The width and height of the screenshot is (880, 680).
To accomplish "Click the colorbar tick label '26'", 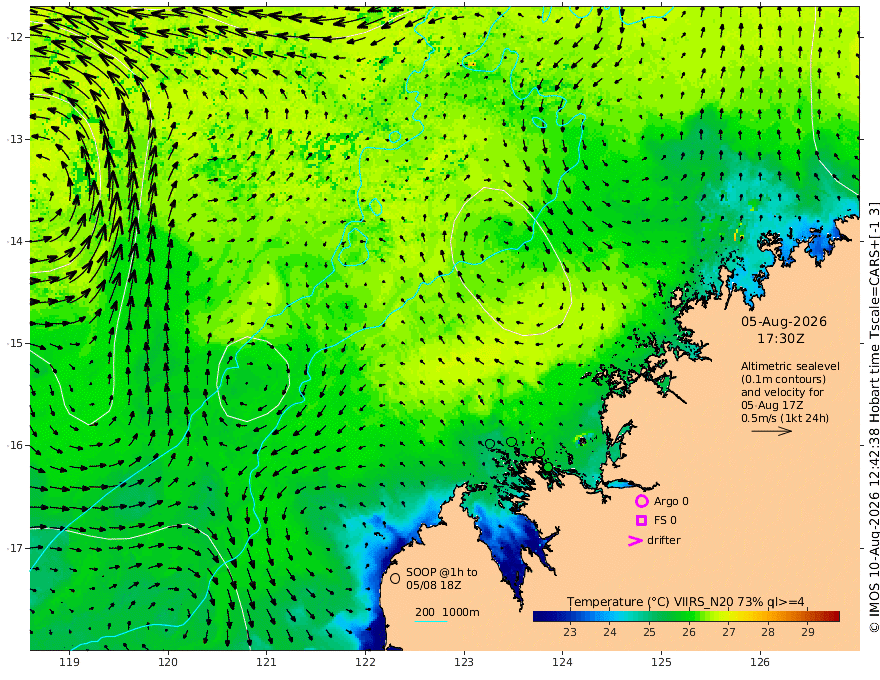I will click(x=689, y=632).
